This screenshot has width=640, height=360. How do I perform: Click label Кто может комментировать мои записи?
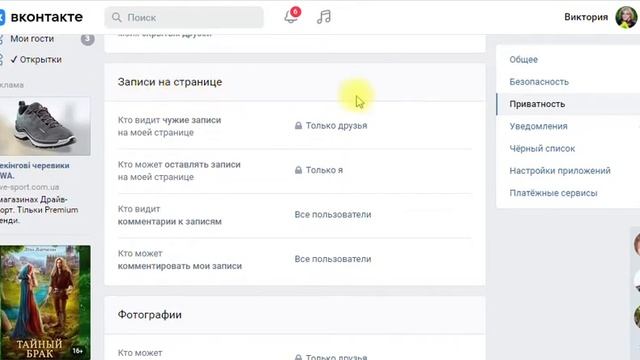tap(180, 260)
